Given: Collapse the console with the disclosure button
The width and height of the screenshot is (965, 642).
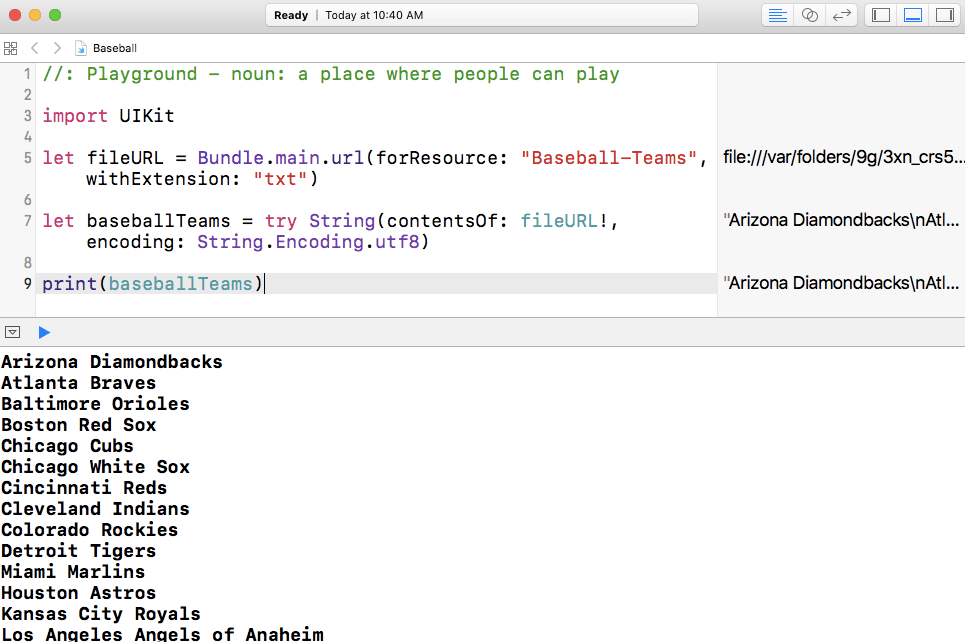Looking at the screenshot, I should [x=13, y=332].
